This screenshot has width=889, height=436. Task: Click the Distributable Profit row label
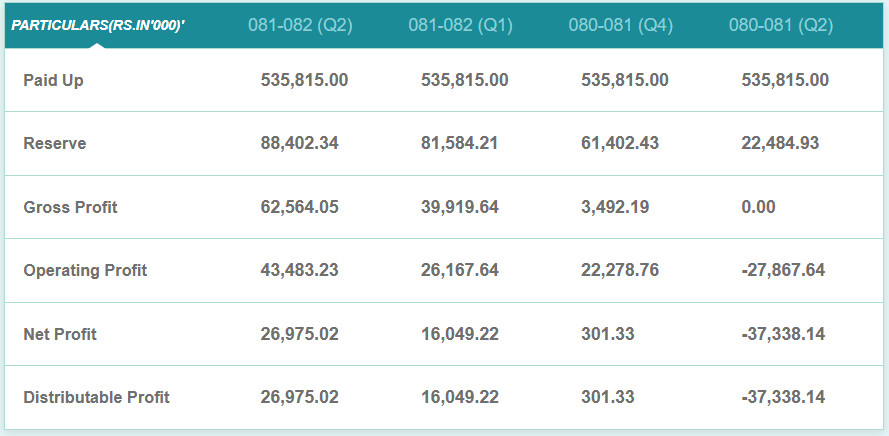tap(96, 397)
